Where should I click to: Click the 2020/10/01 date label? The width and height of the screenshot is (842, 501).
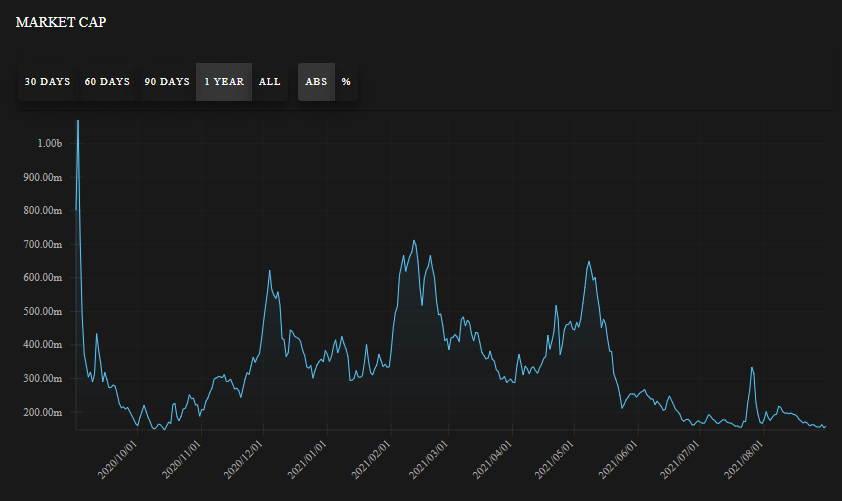click(x=118, y=460)
